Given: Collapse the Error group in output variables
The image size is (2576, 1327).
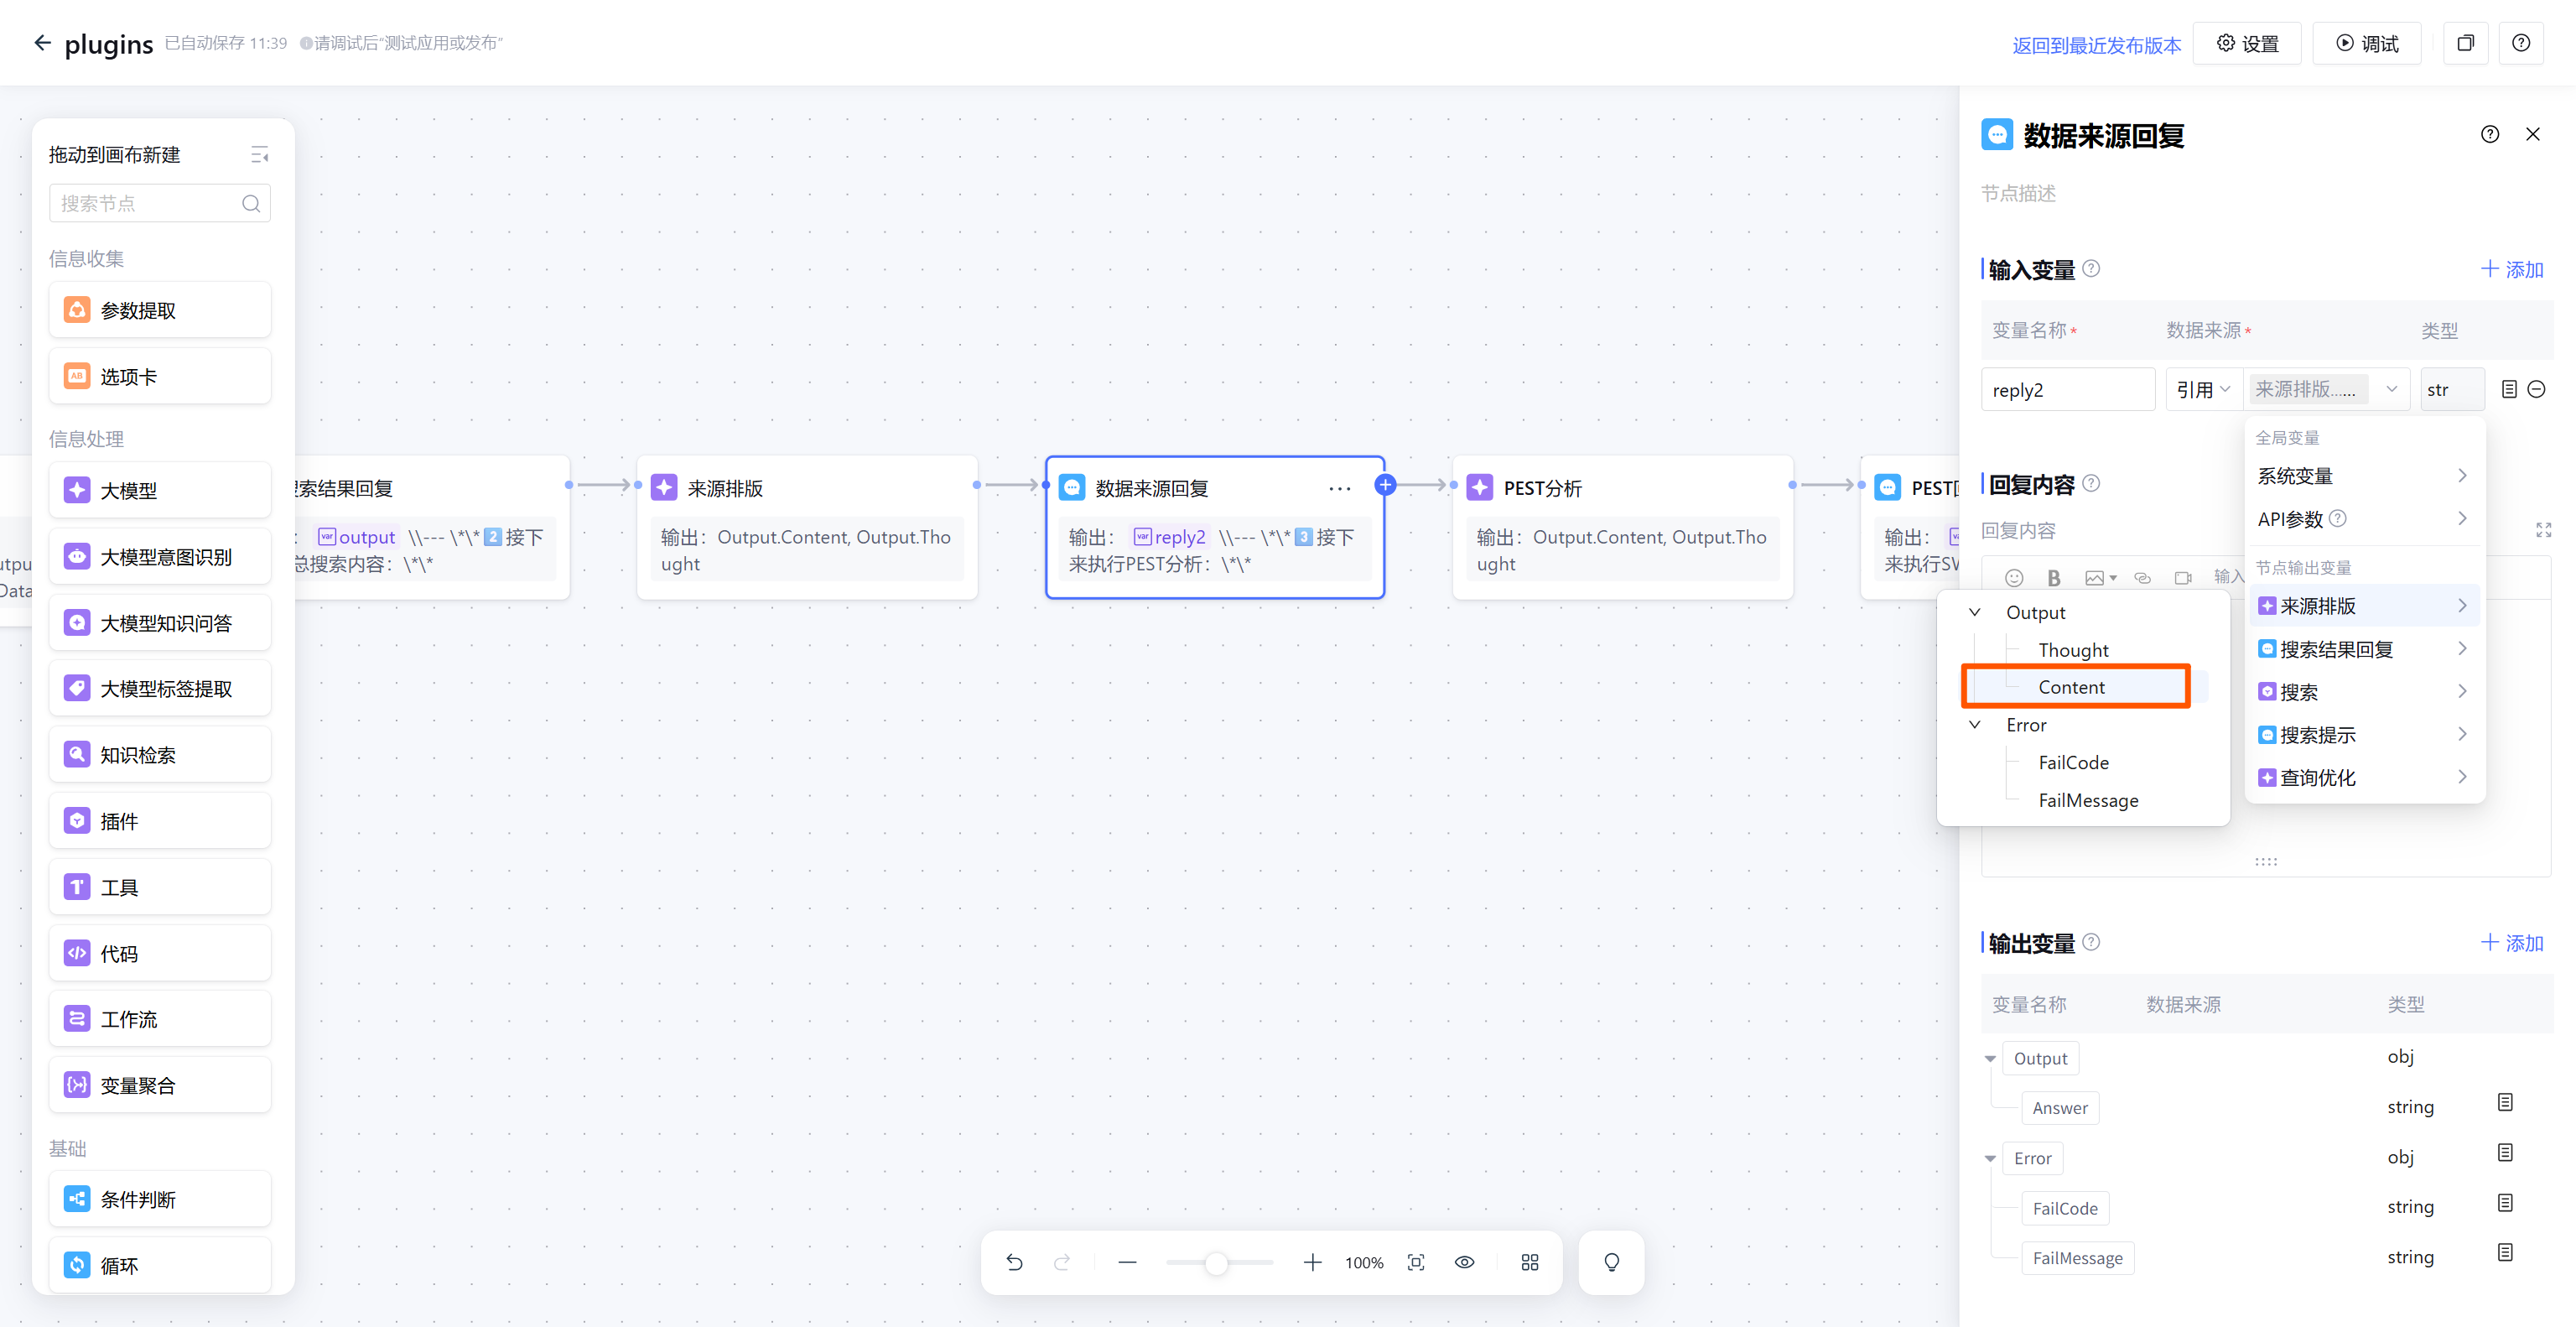Looking at the screenshot, I should point(1990,1158).
